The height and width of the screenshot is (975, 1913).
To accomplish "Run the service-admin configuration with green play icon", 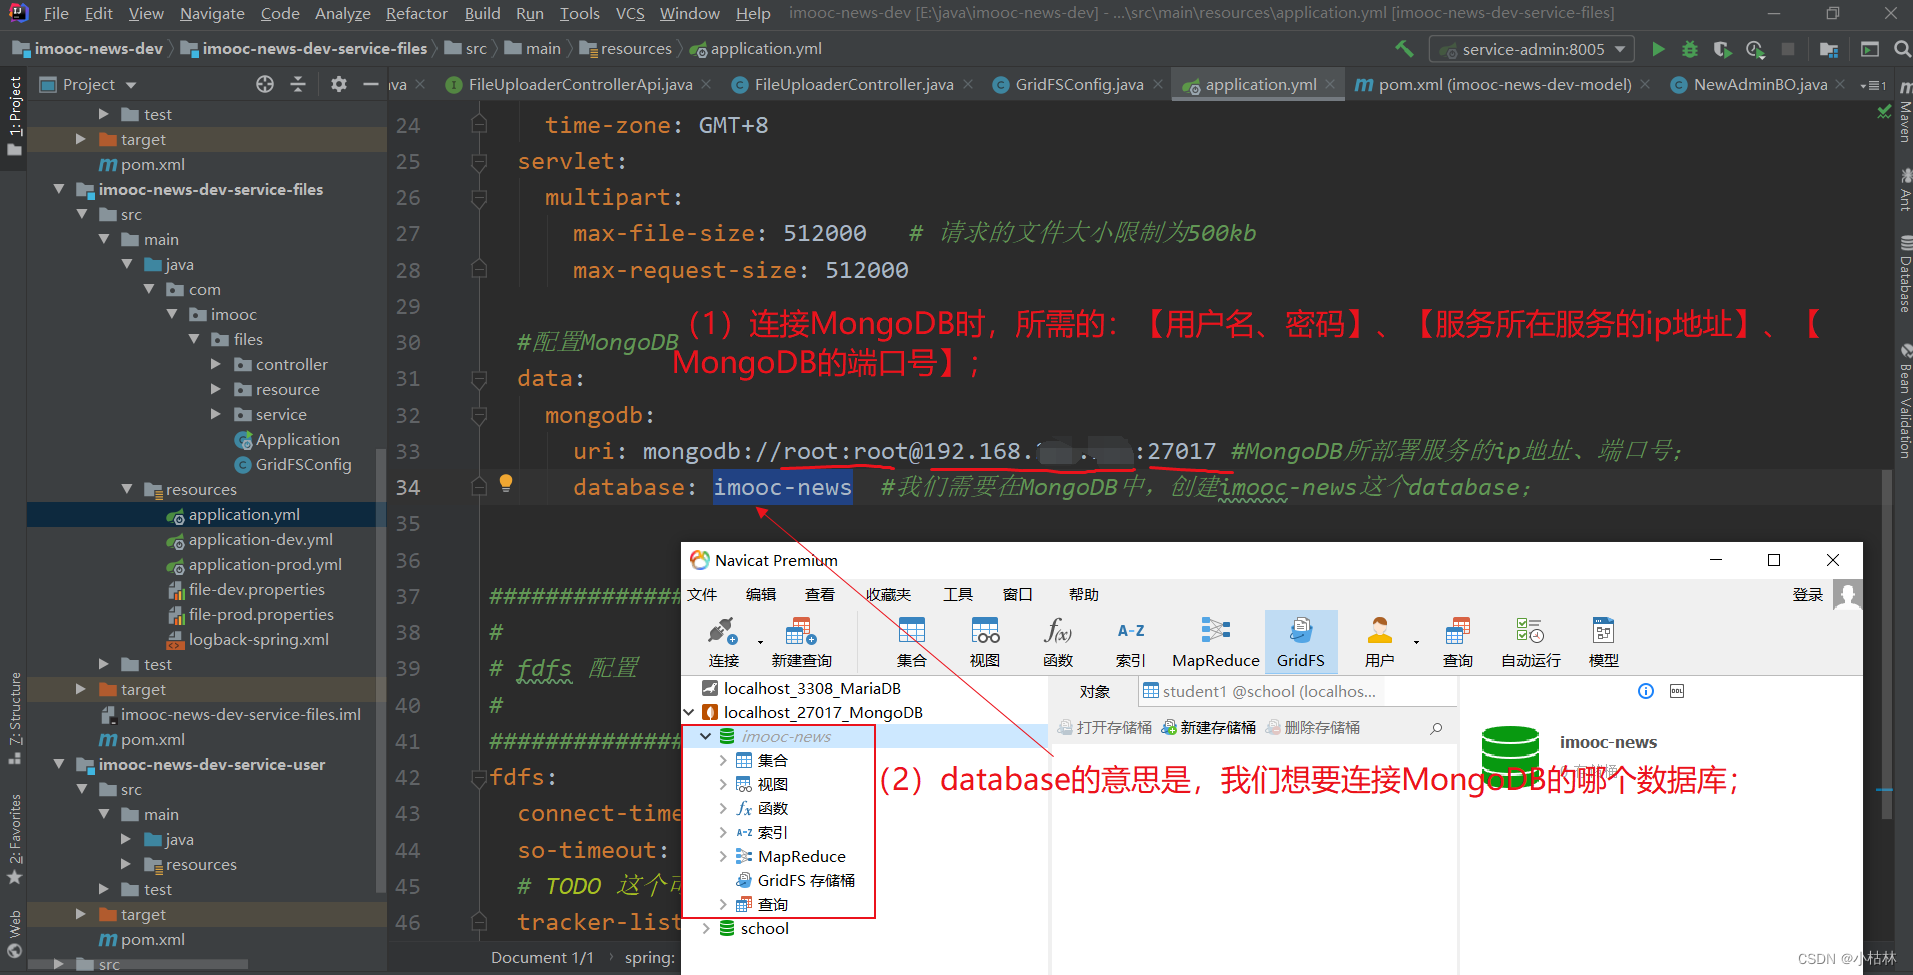I will point(1658,48).
